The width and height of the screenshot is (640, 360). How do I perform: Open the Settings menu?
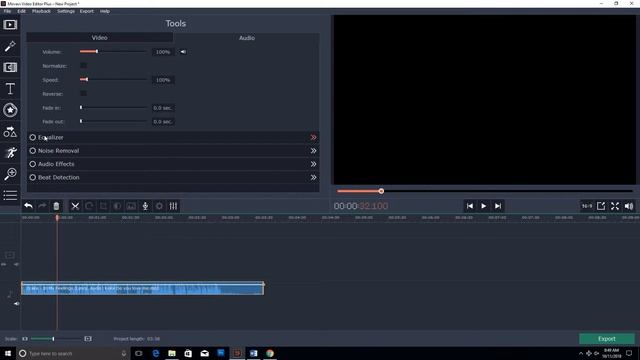click(66, 11)
